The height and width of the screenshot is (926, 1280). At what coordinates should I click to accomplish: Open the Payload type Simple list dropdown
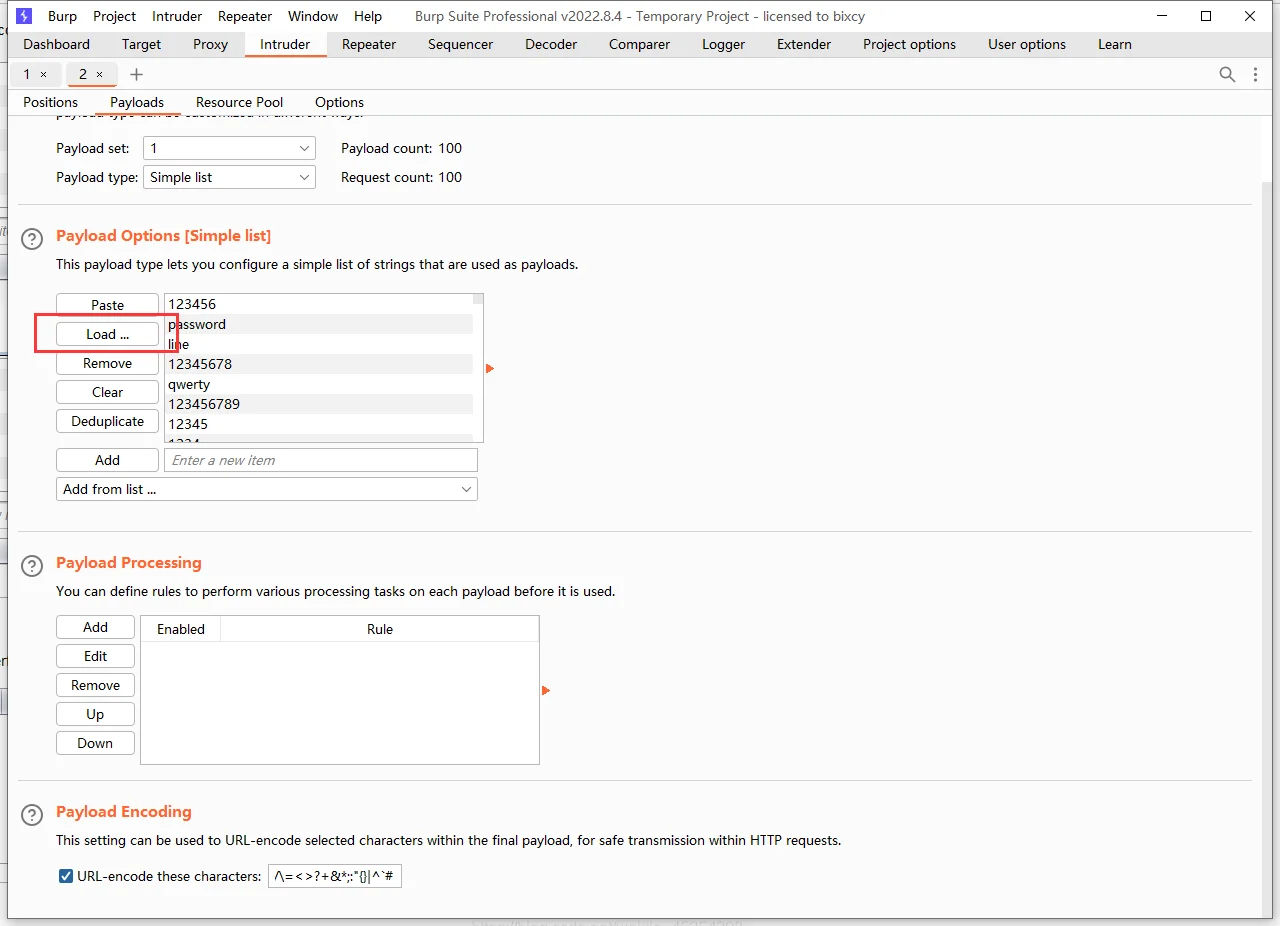[229, 177]
